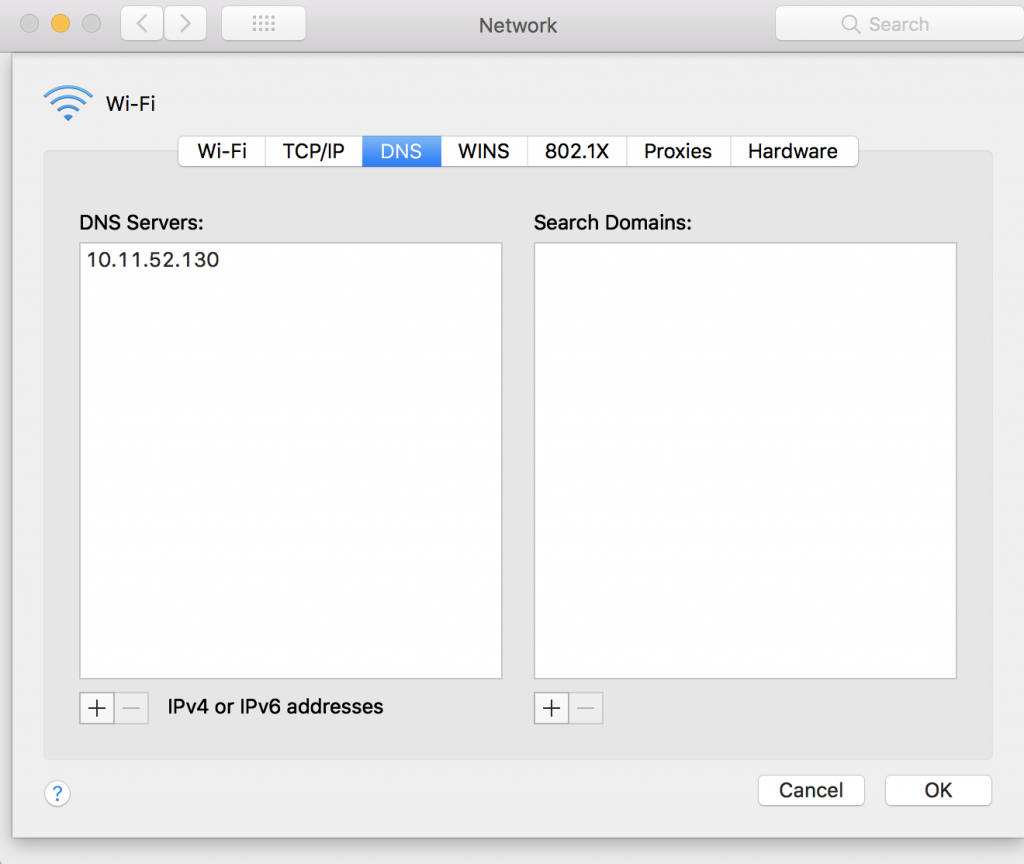Click the Search preferences field
This screenshot has width=1024, height=864.
[x=900, y=24]
